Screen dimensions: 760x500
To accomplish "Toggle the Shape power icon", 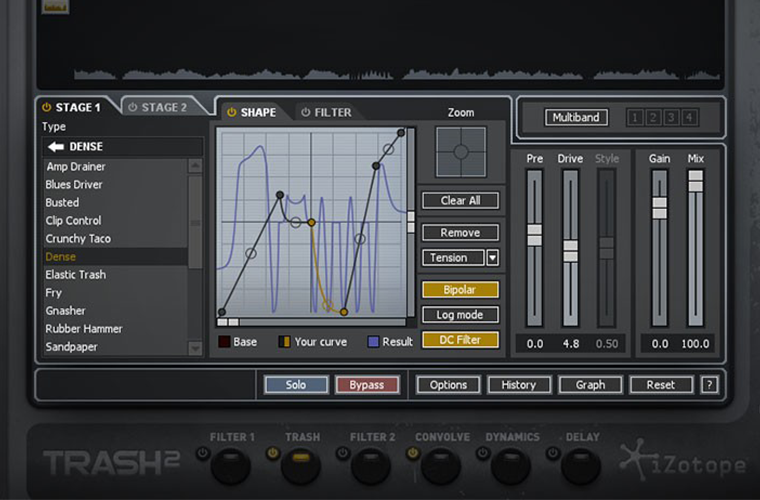I will click(x=232, y=112).
